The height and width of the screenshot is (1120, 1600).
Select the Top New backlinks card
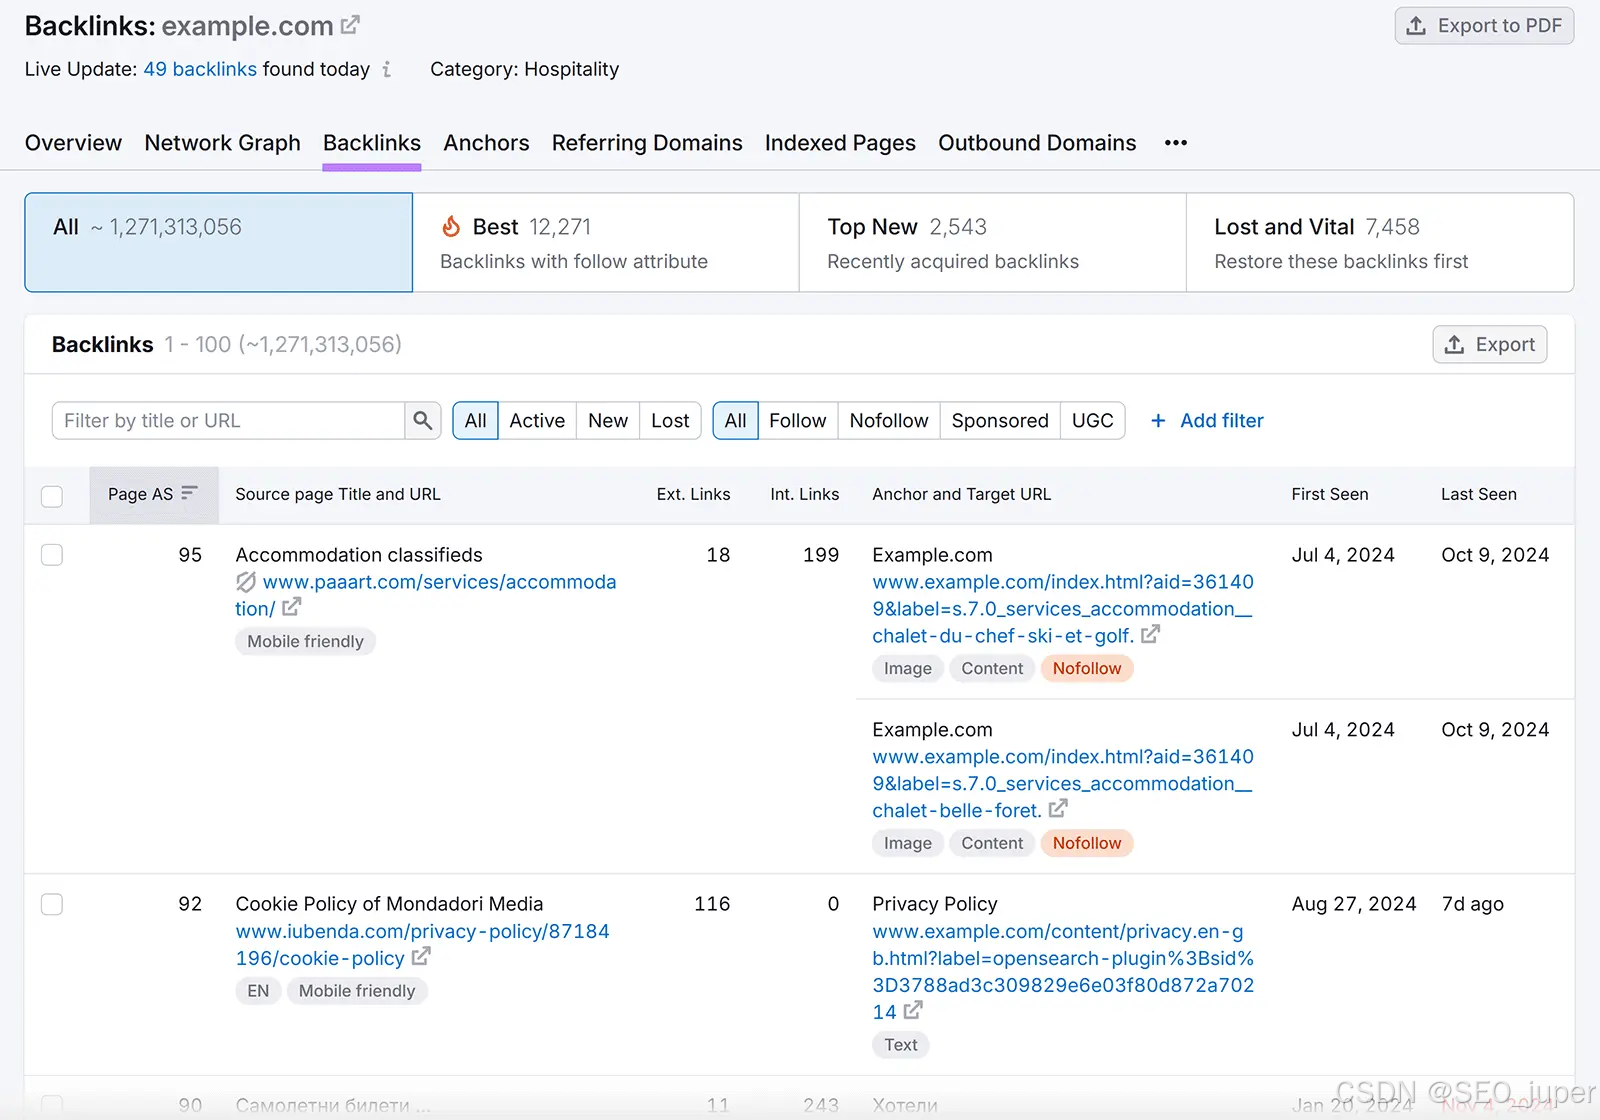993,243
